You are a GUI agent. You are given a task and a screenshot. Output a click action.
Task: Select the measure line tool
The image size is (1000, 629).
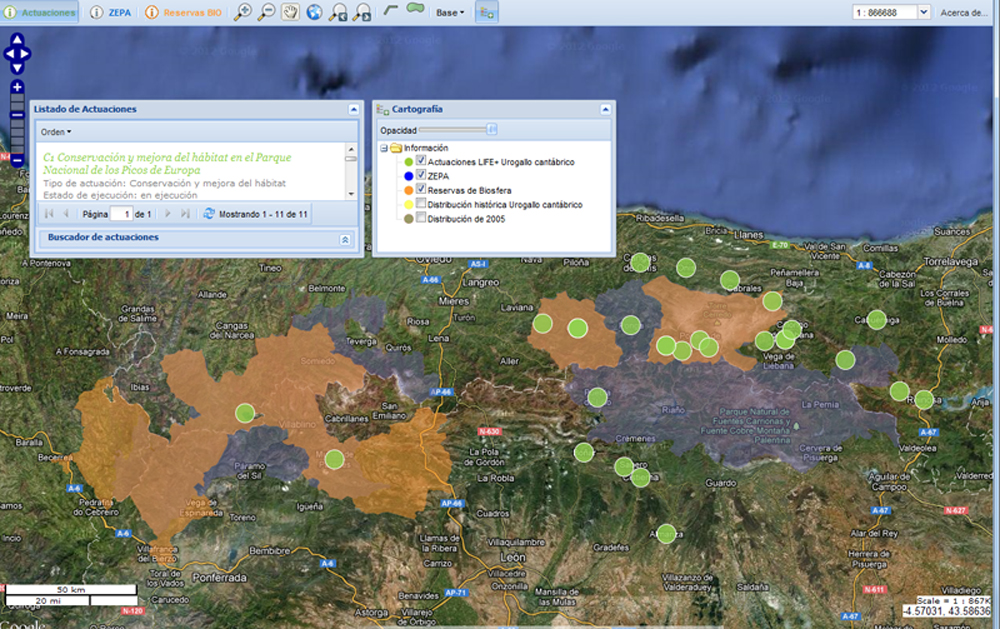pos(392,11)
